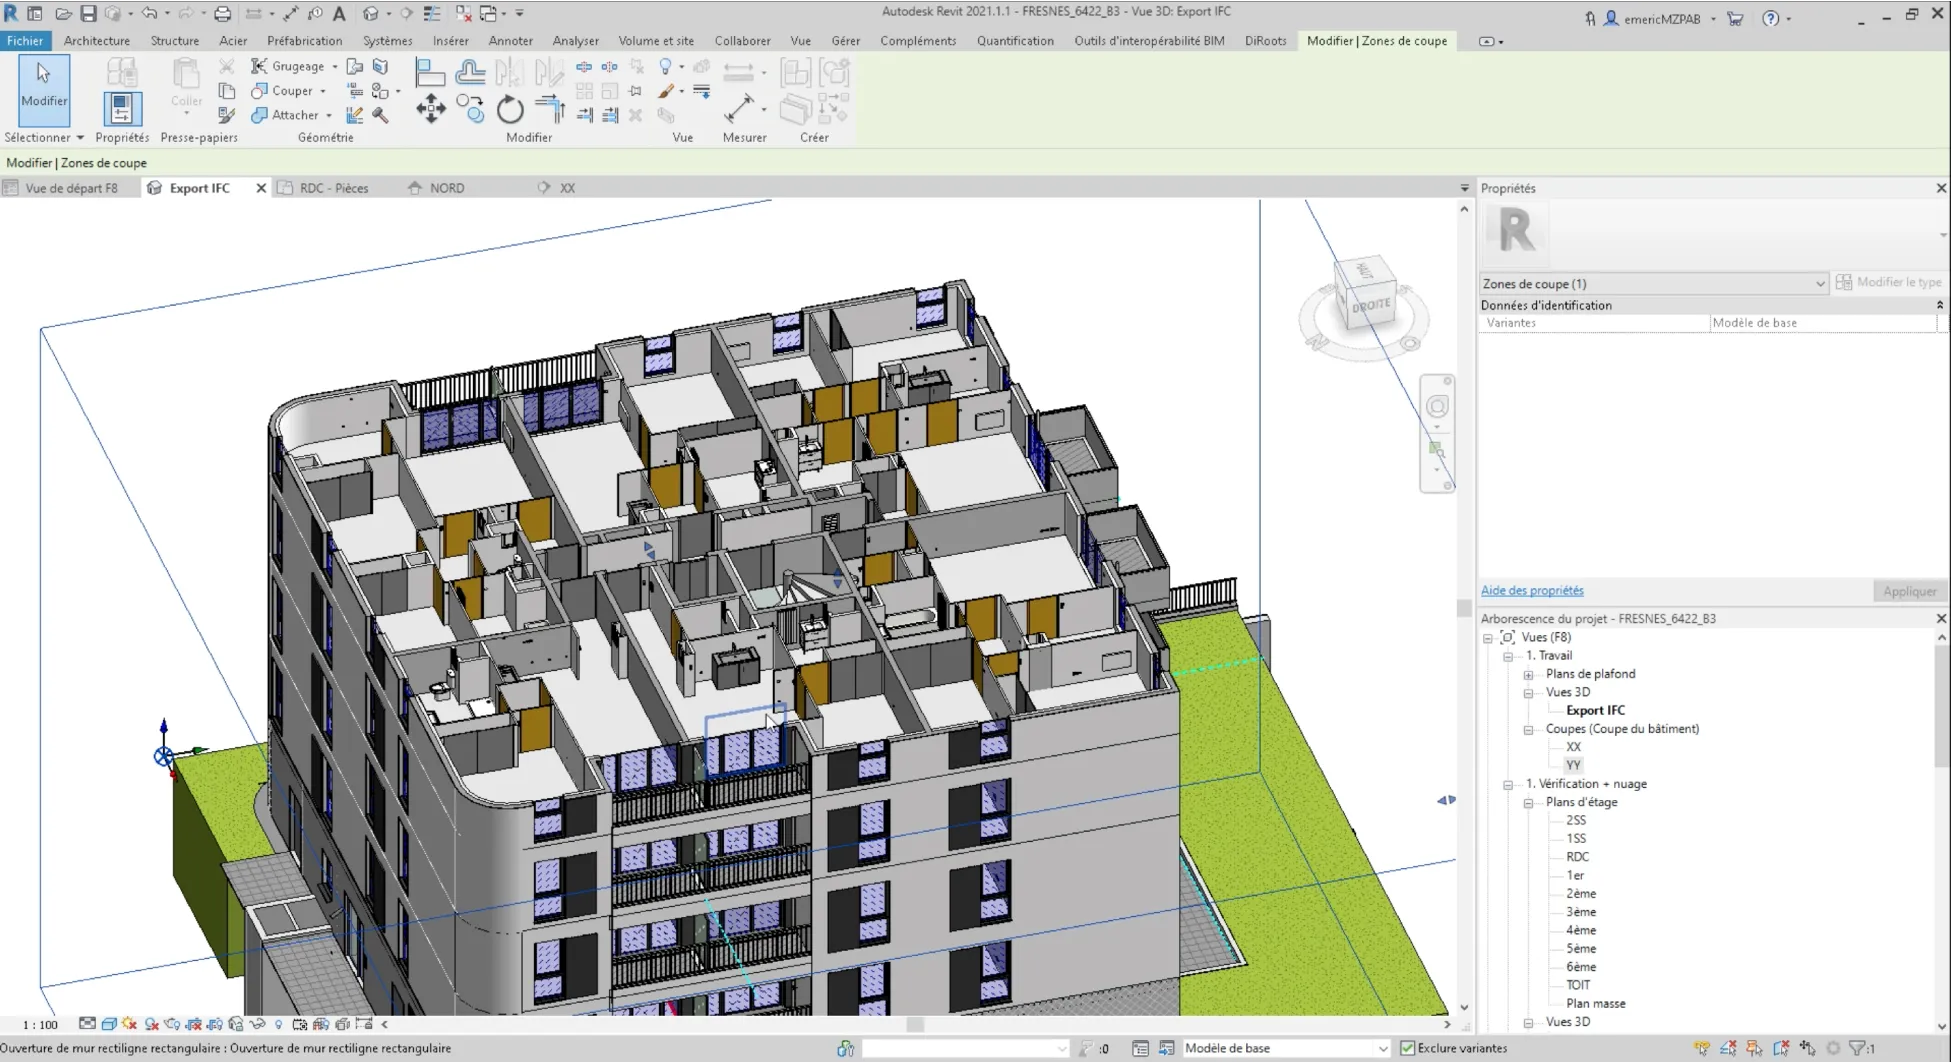Switch to the RDC - Pièces view tab

334,188
